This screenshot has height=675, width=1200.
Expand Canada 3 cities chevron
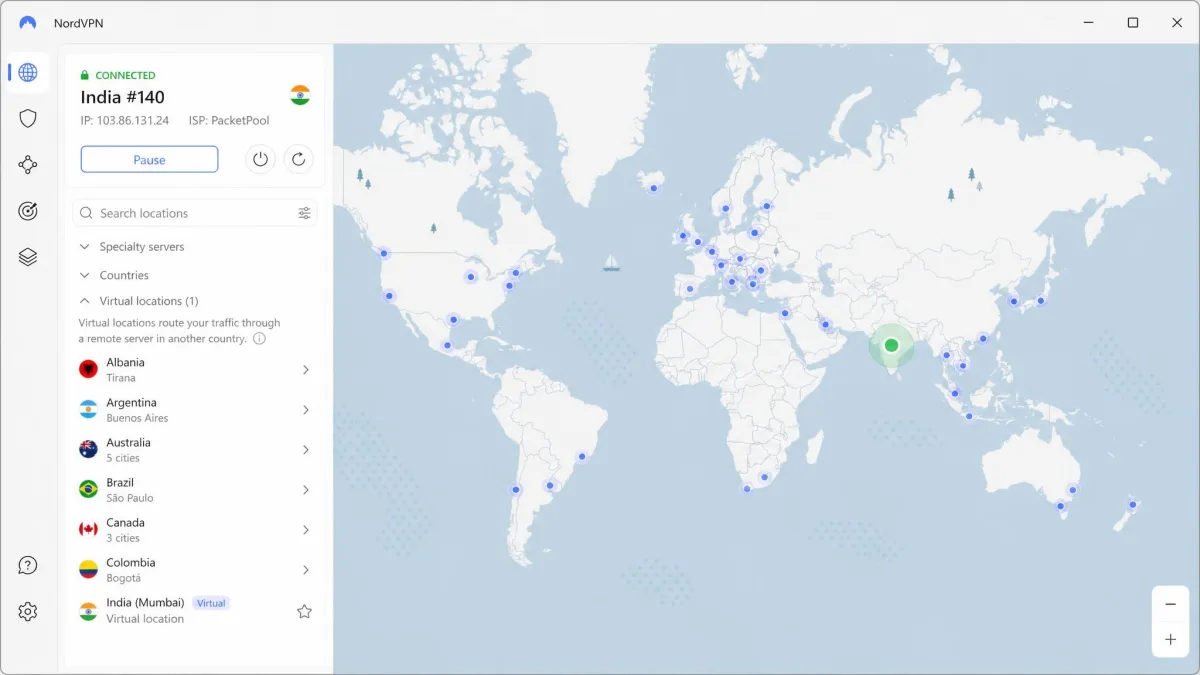pos(305,530)
